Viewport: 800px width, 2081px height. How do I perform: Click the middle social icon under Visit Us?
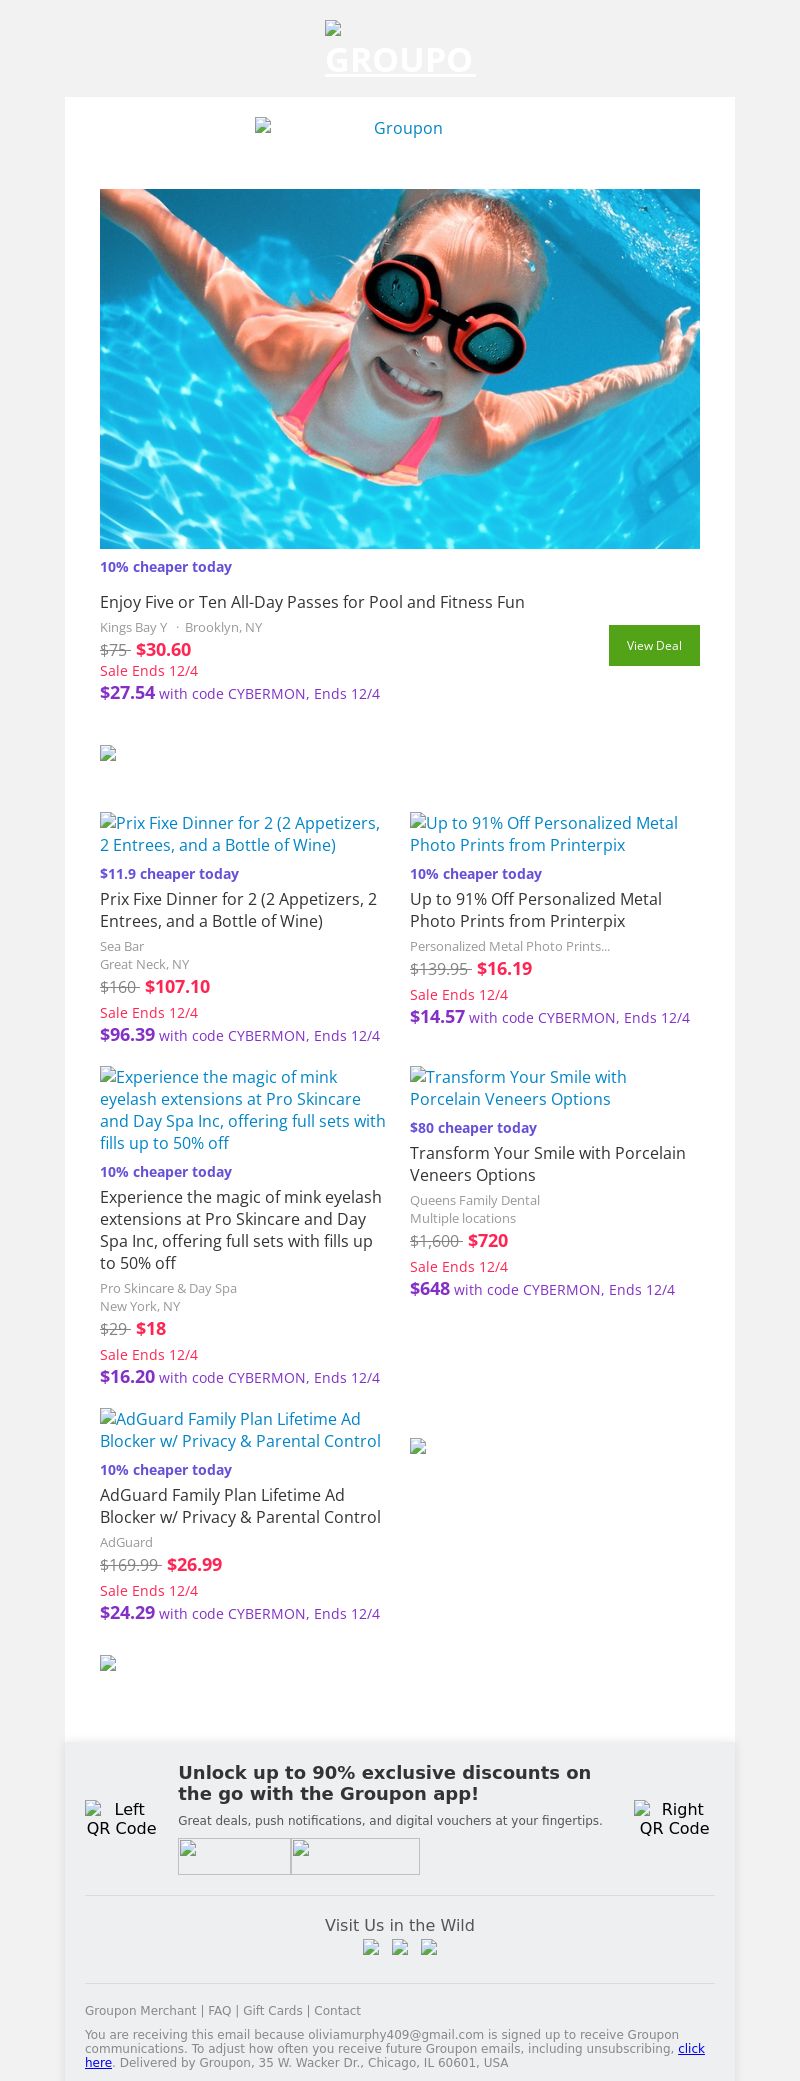[400, 1947]
